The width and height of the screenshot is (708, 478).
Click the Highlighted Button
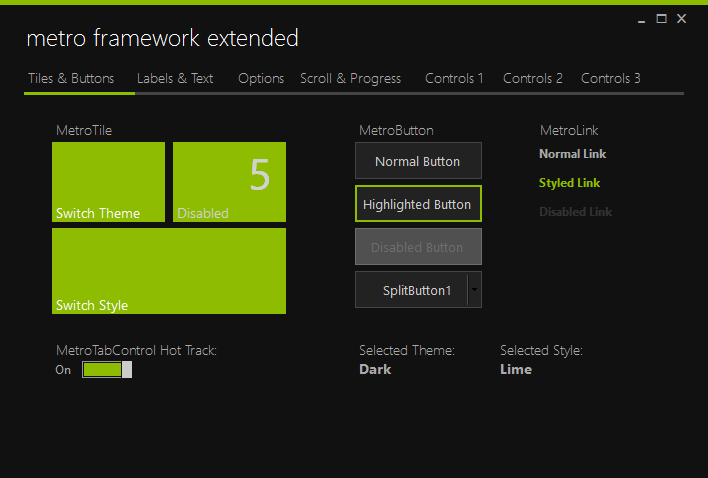click(x=418, y=204)
